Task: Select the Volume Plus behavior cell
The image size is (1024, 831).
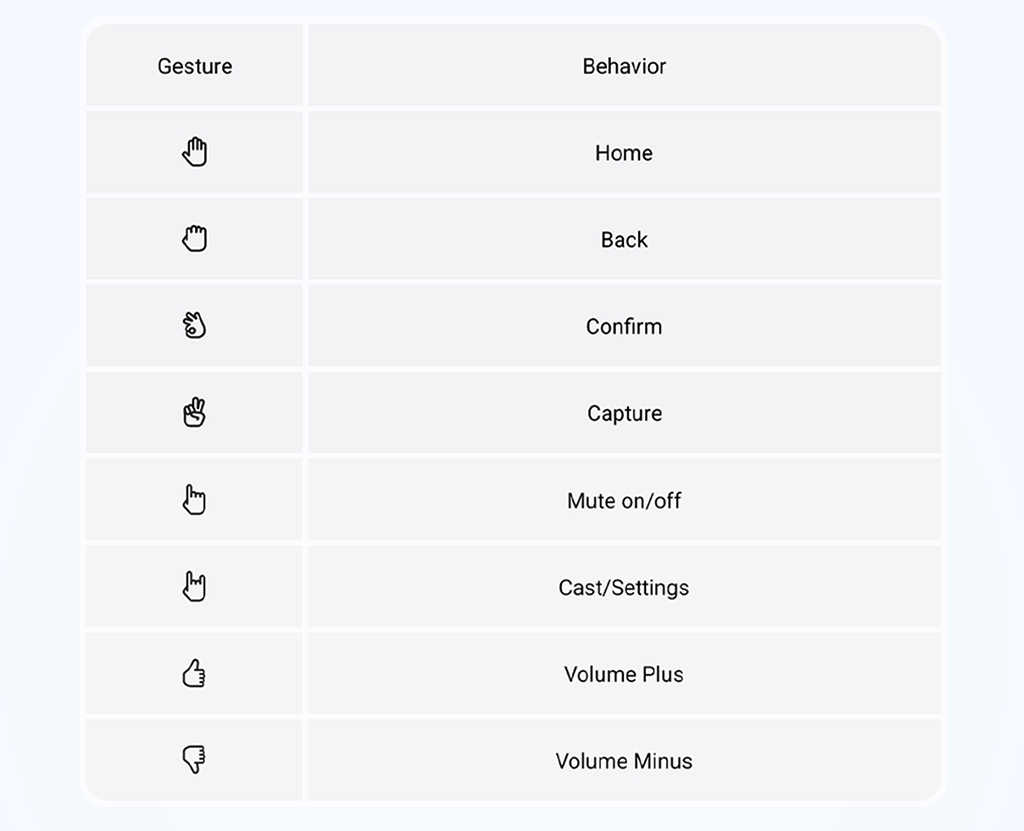Action: point(624,674)
